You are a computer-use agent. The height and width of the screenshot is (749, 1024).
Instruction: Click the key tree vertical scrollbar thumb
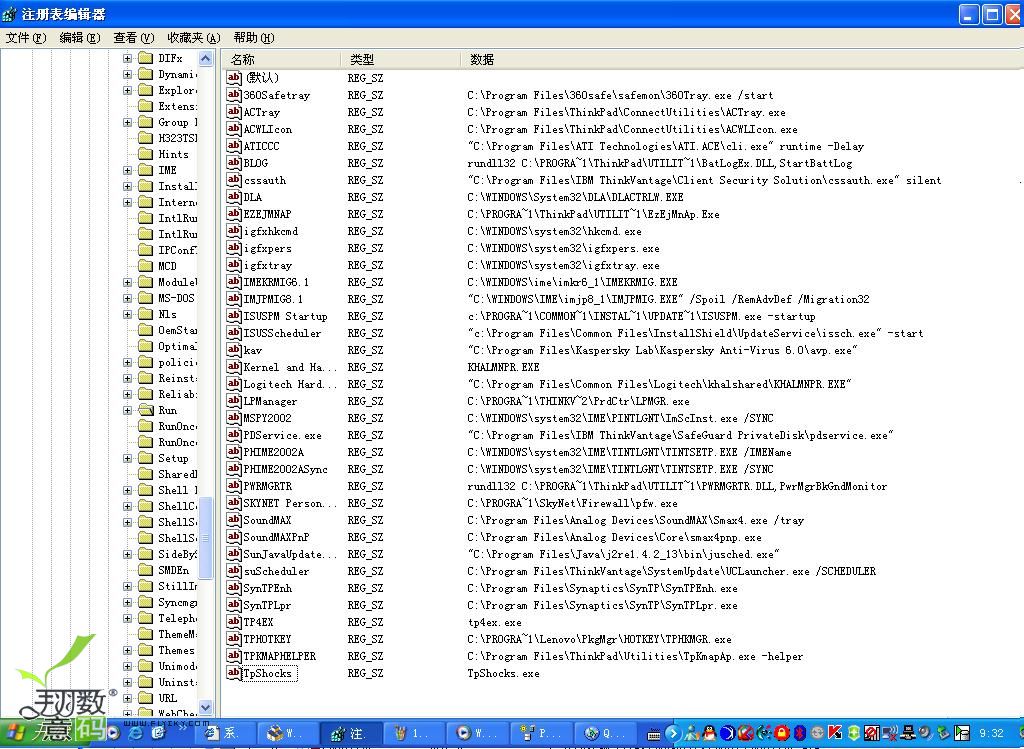pos(205,537)
